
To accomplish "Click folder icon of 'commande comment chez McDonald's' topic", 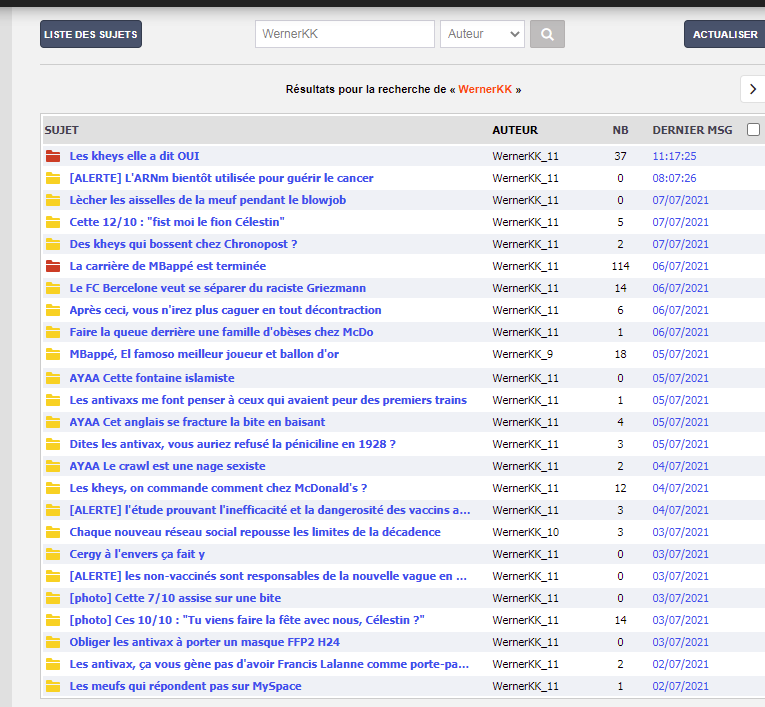I will (53, 488).
